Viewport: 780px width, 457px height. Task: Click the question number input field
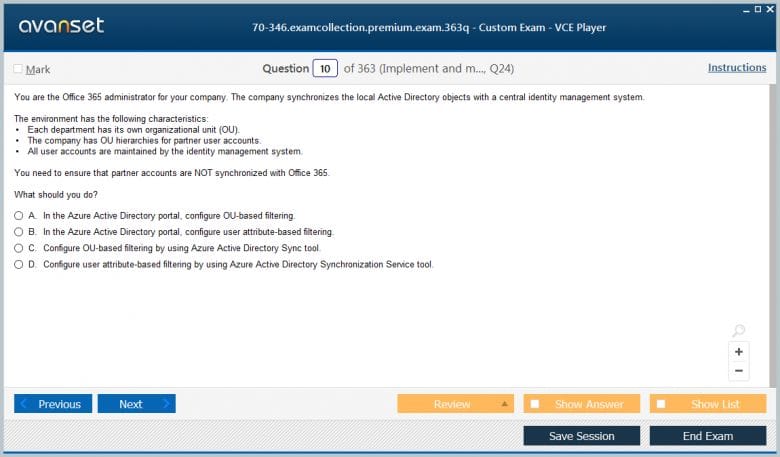tap(325, 69)
